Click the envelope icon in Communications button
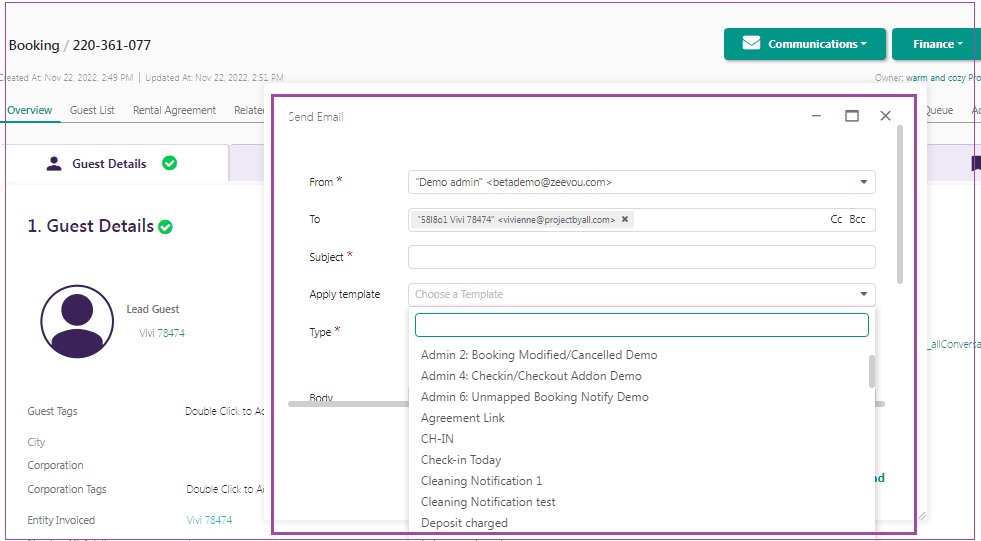The image size is (981, 541). (751, 43)
